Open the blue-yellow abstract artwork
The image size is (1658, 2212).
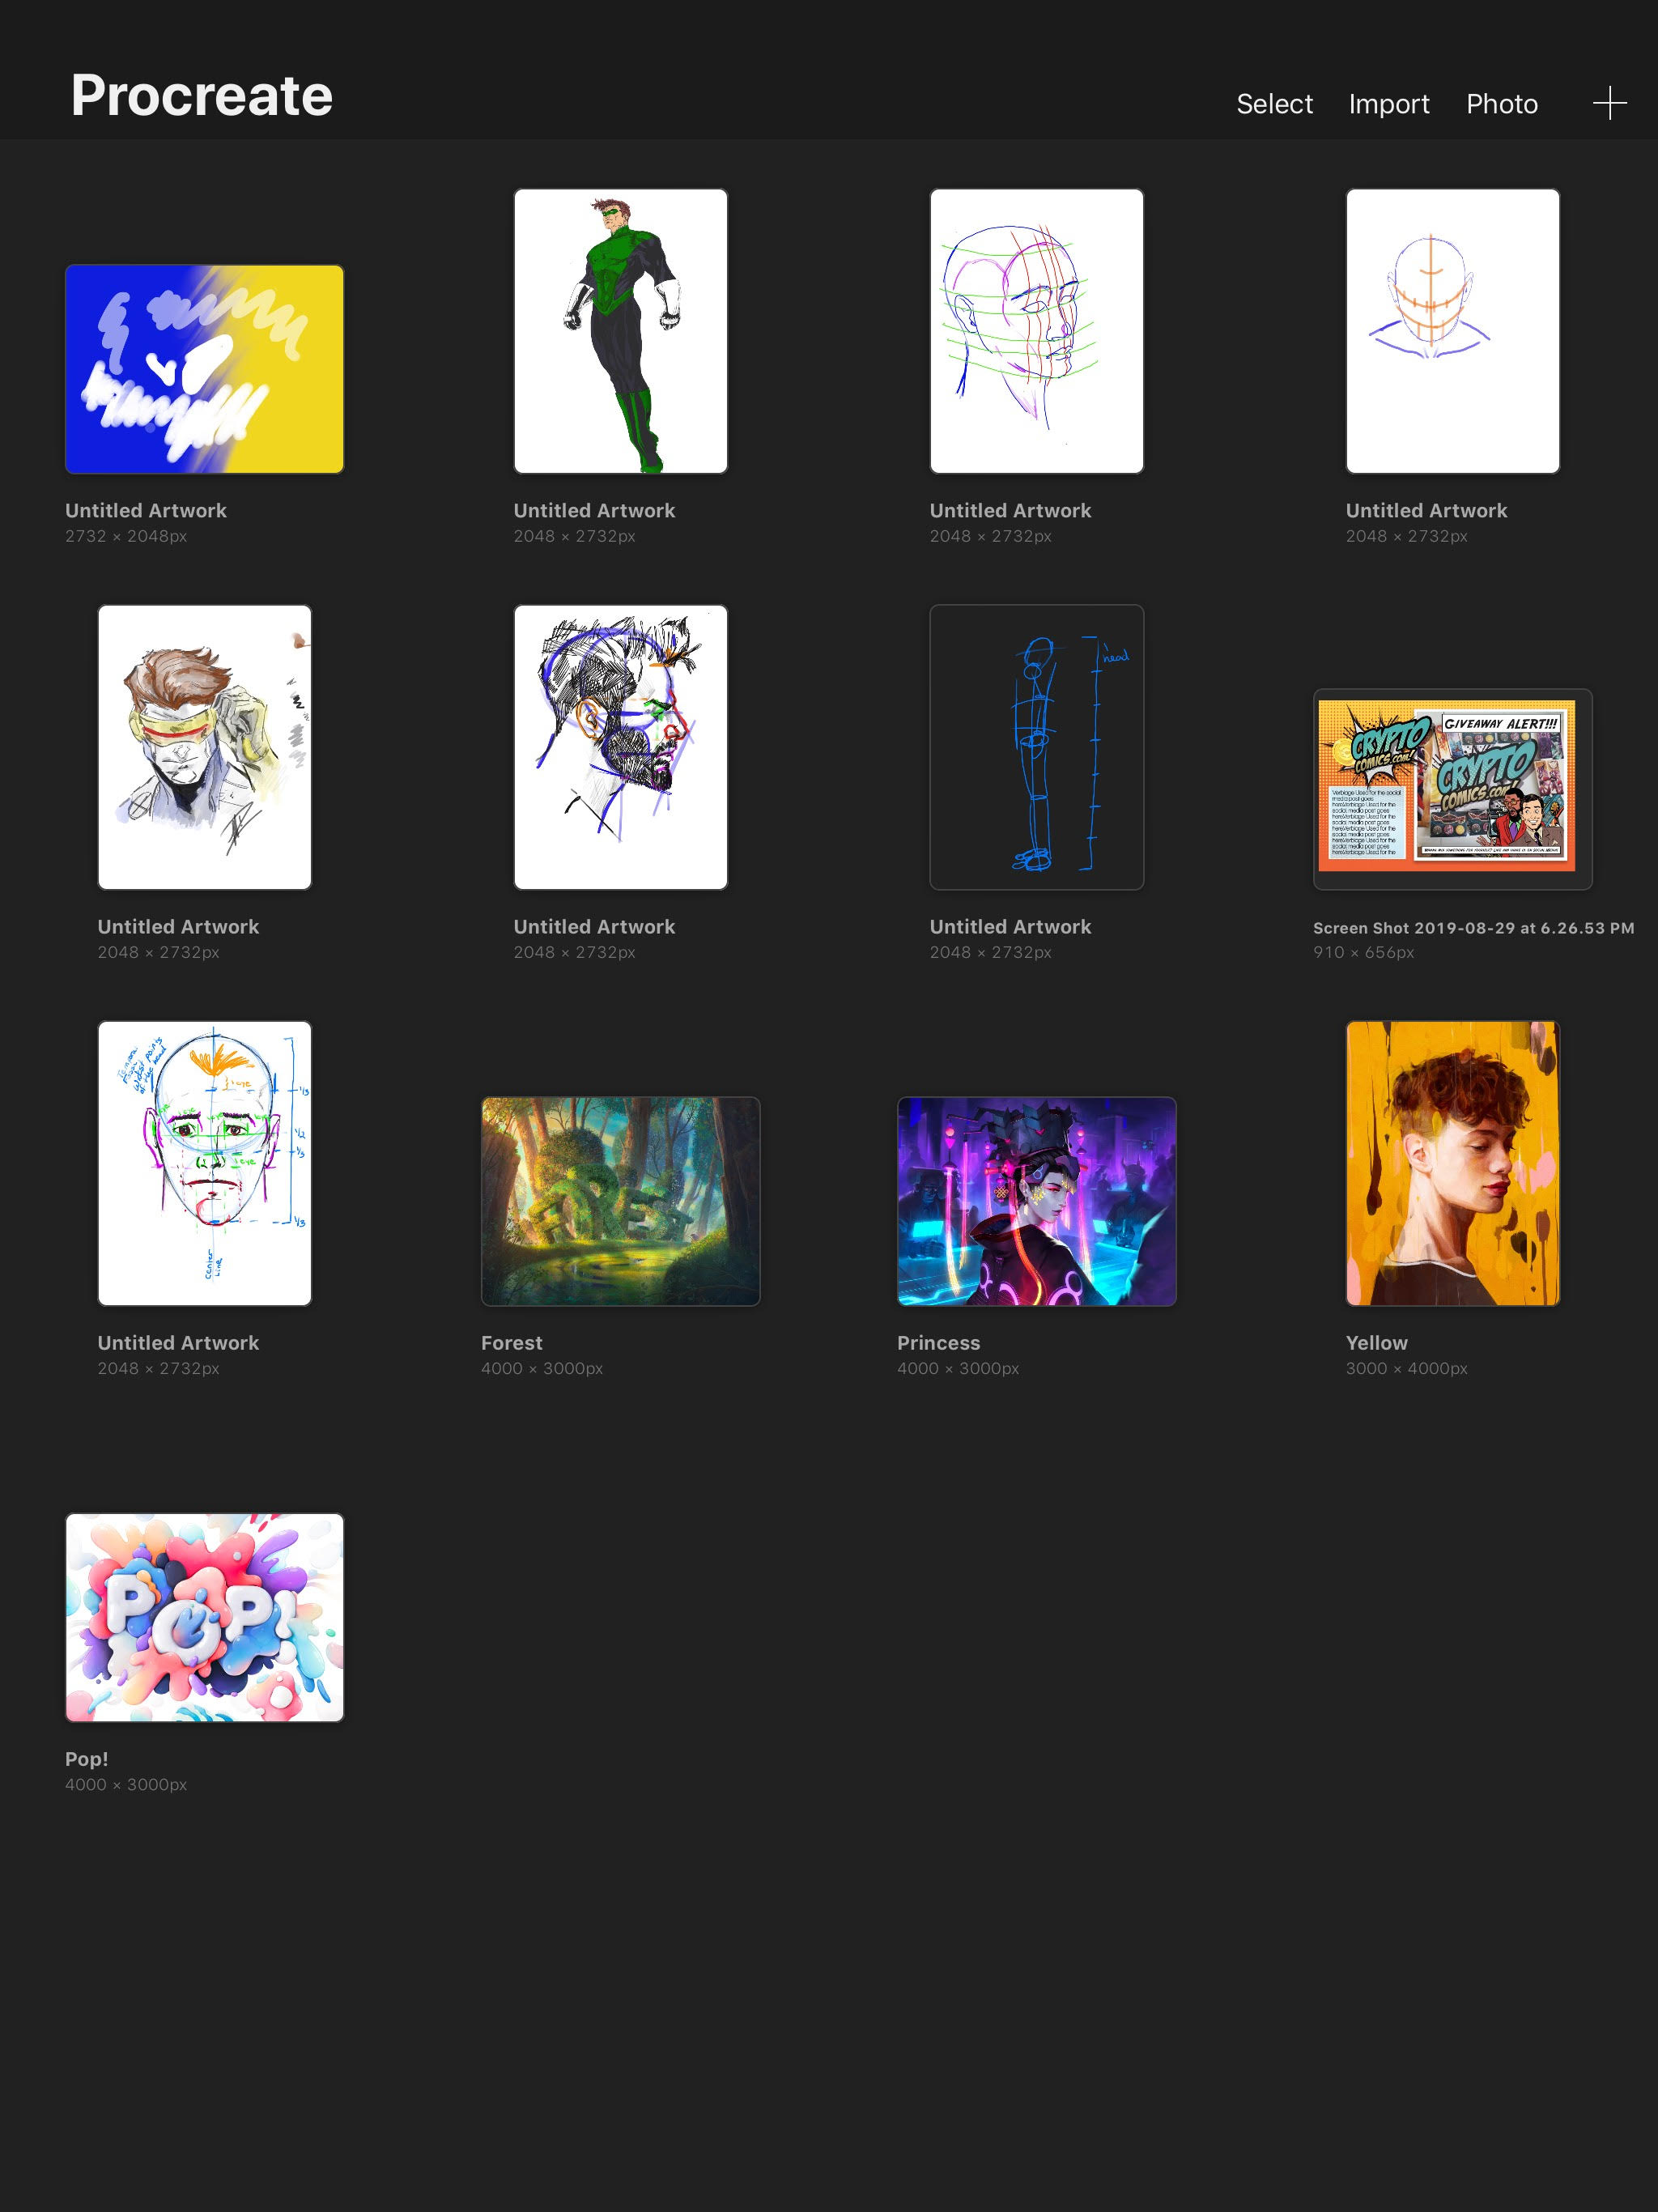204,368
